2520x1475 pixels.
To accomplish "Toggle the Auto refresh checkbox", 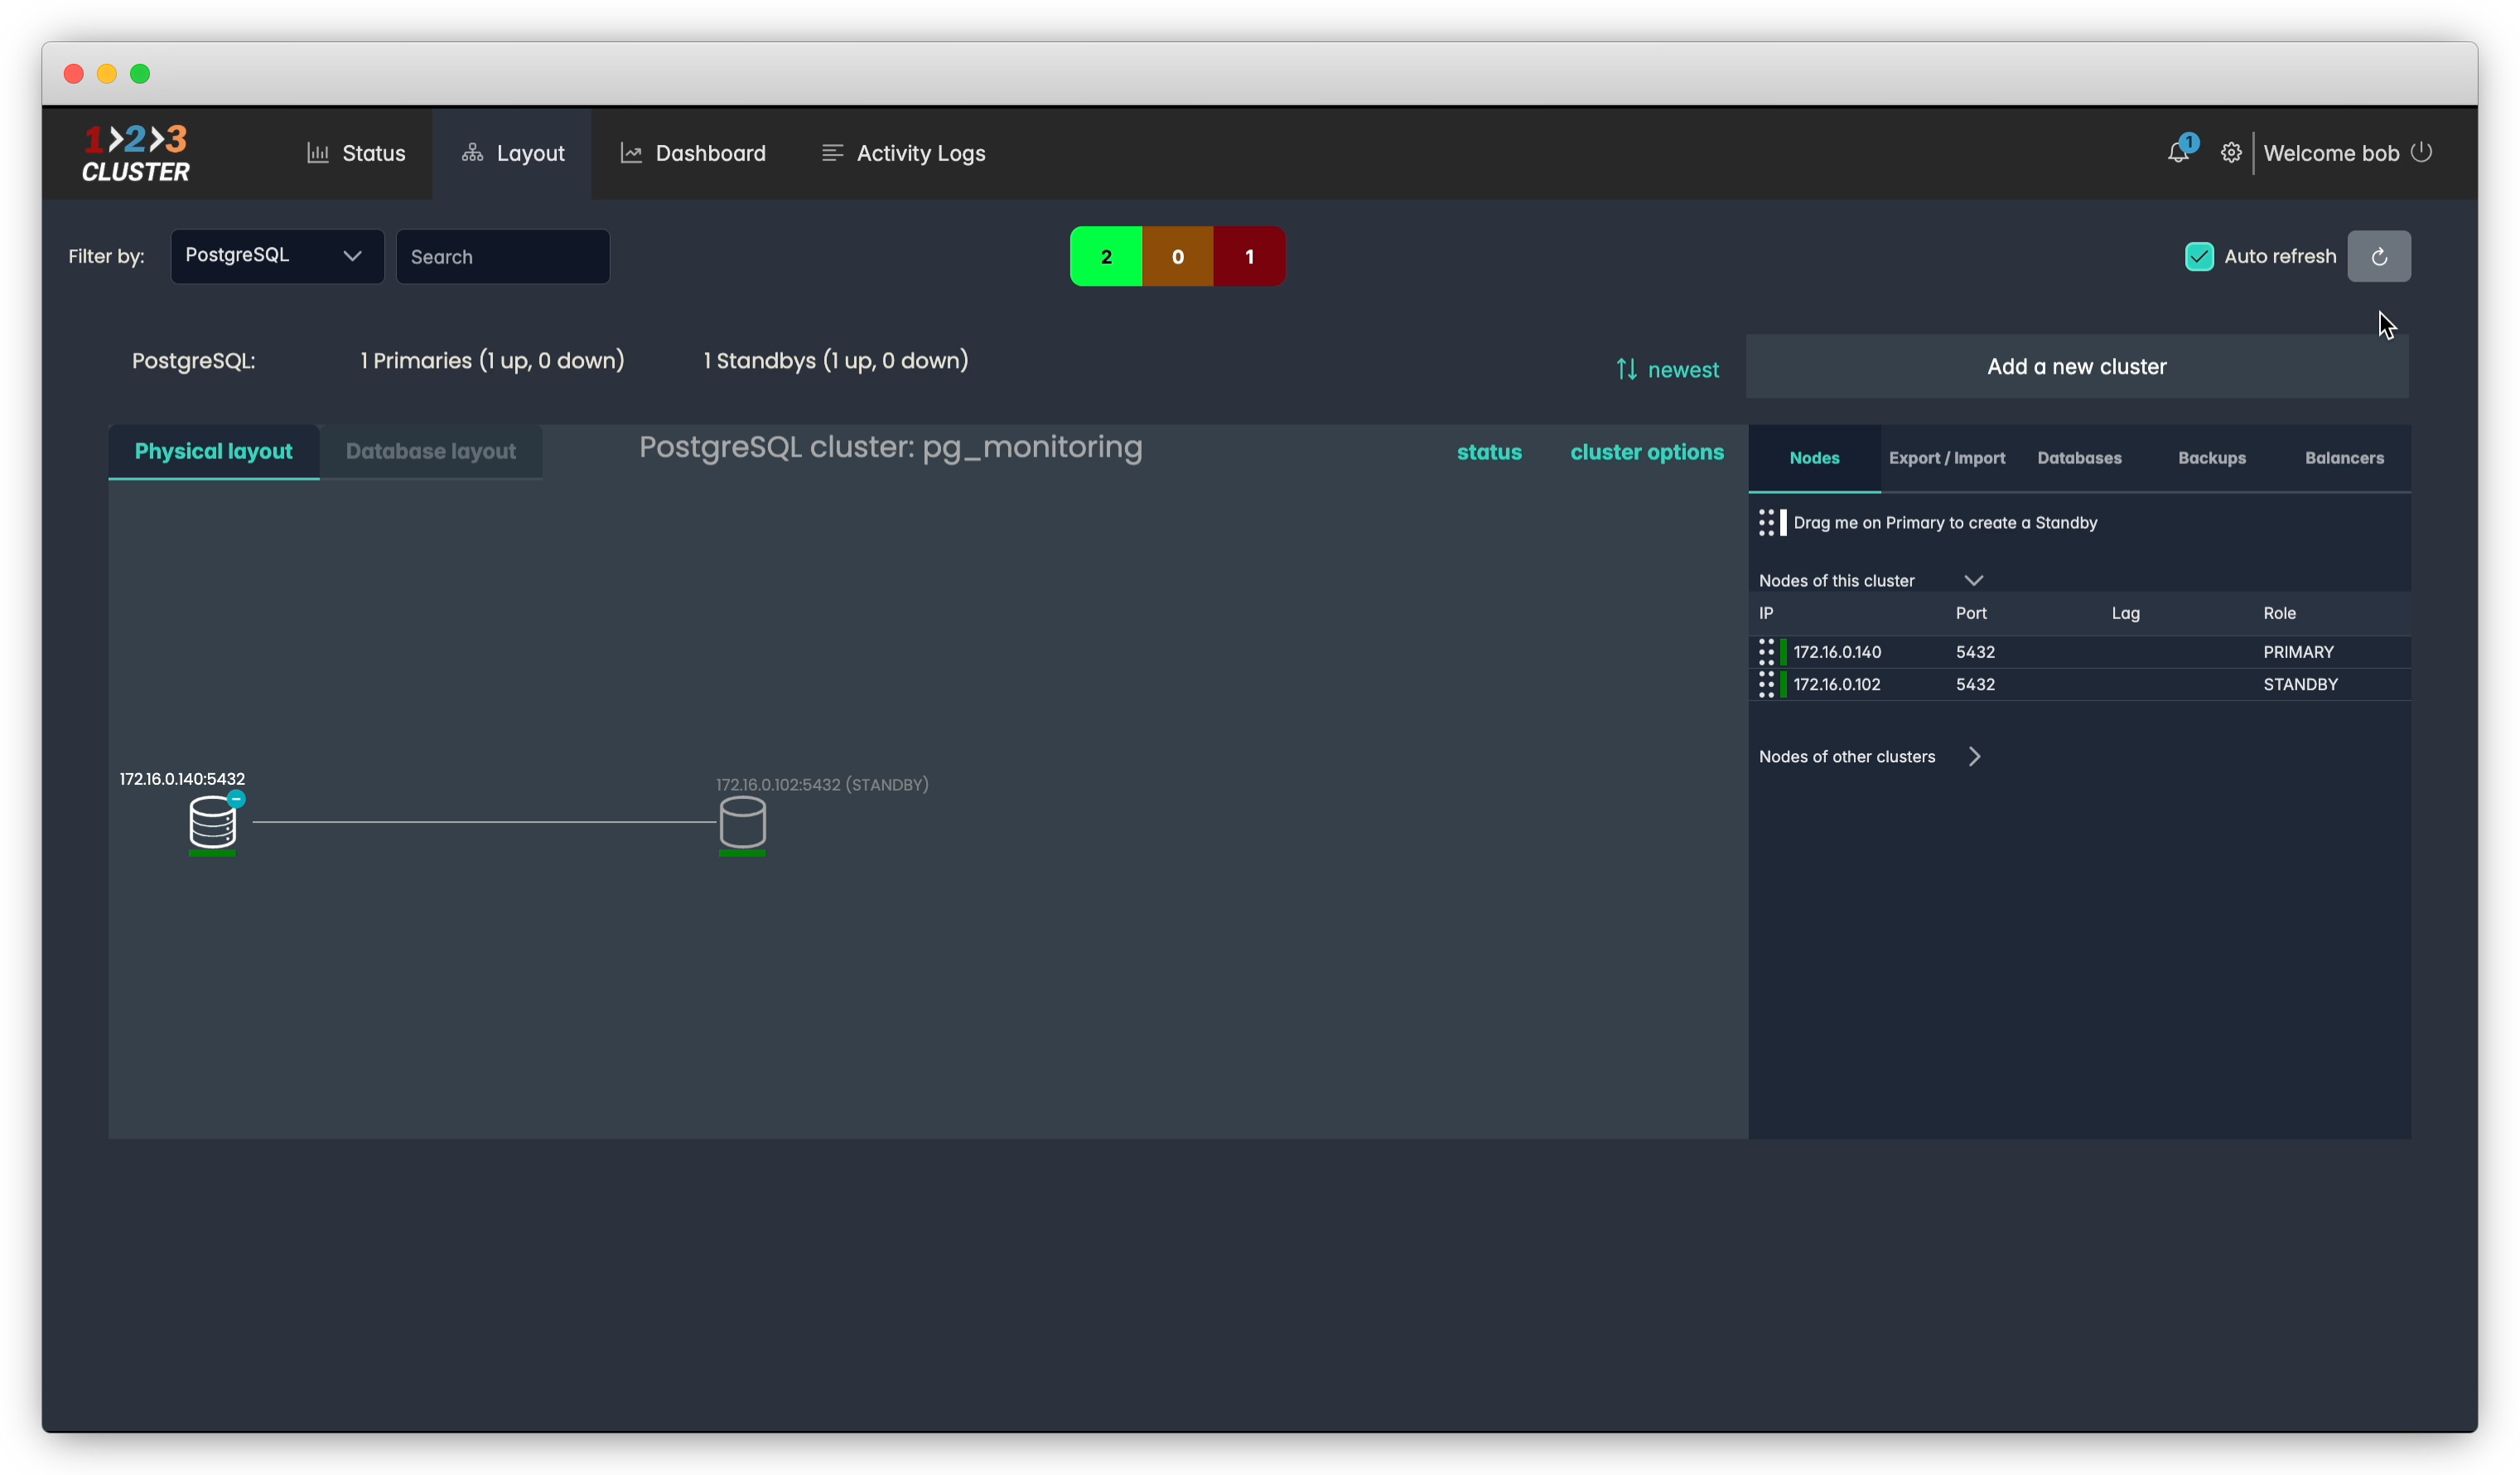I will pyautogui.click(x=2199, y=256).
